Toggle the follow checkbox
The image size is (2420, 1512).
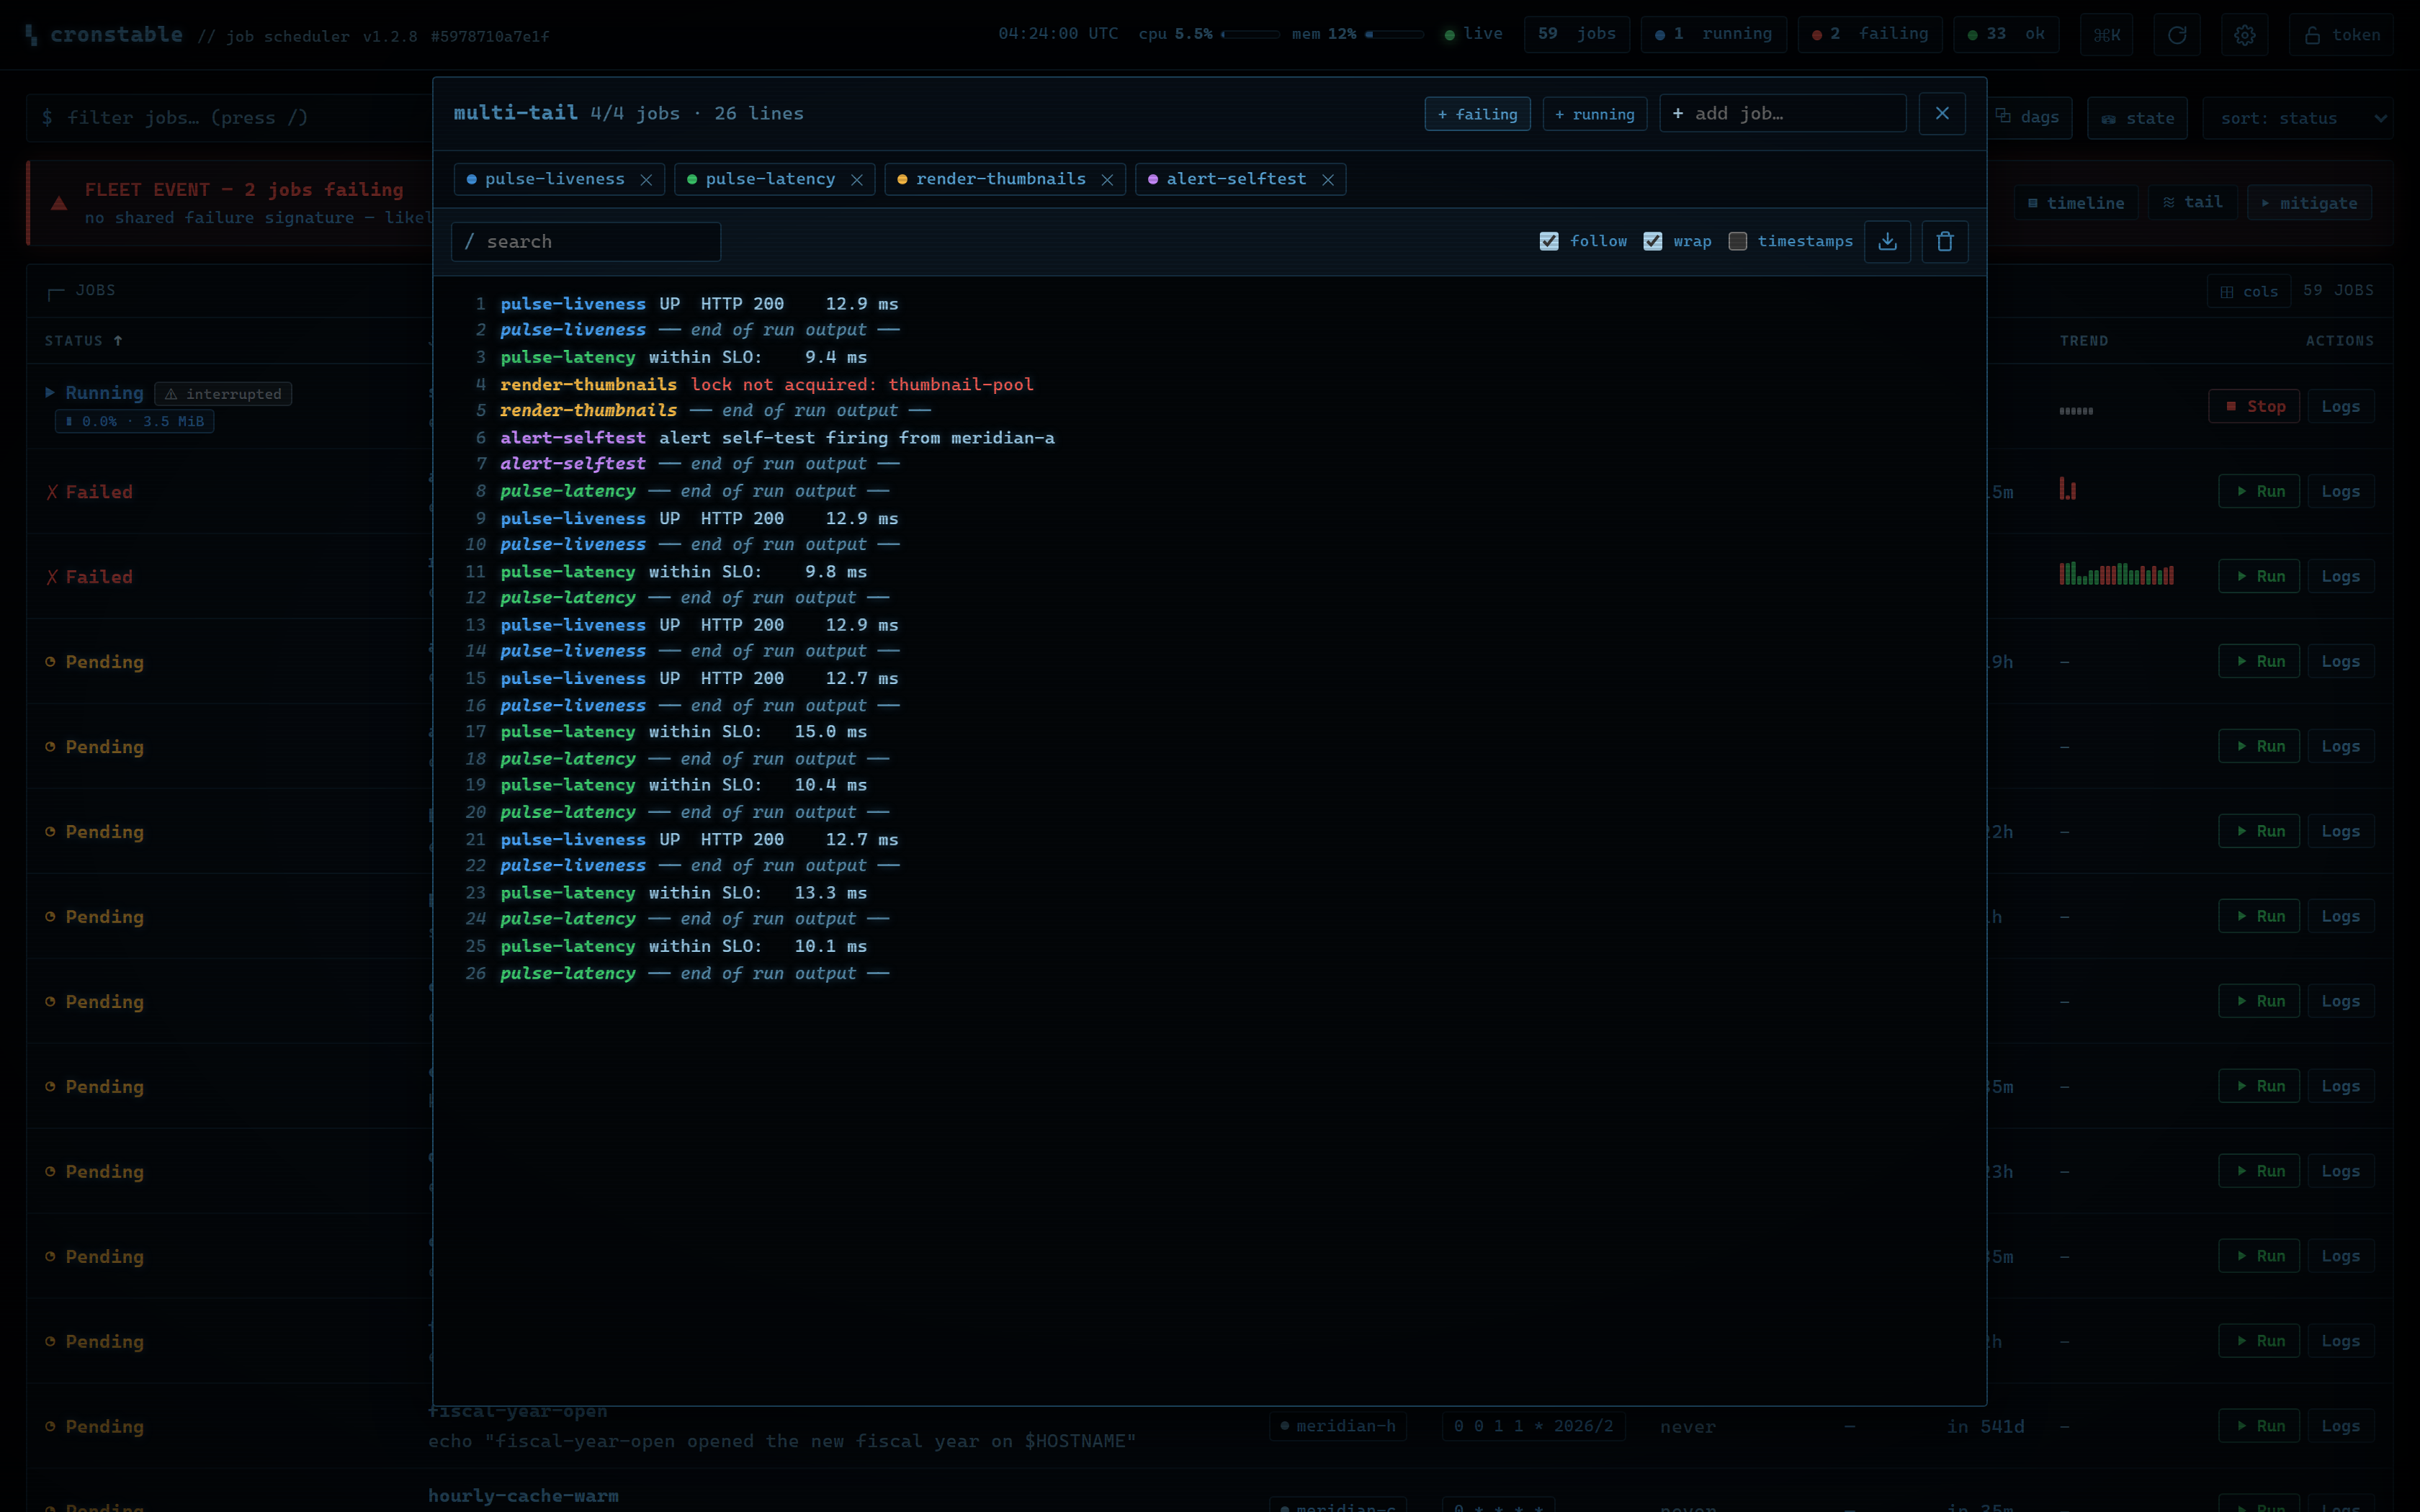pos(1549,241)
